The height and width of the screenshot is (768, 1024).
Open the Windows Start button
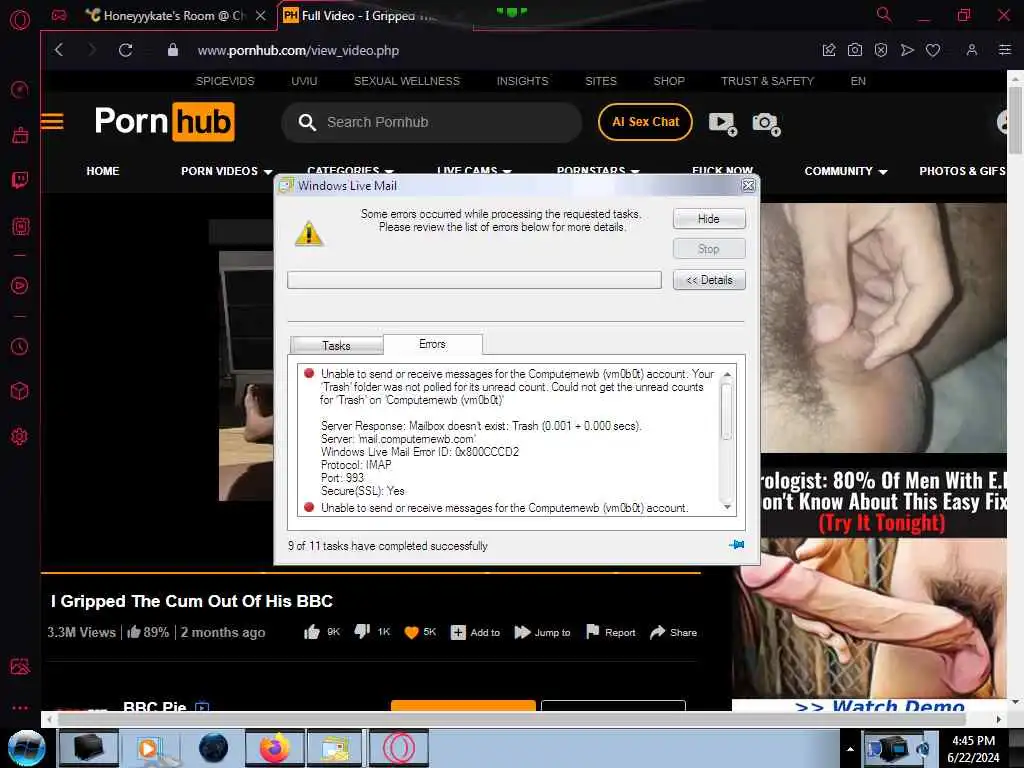26,748
